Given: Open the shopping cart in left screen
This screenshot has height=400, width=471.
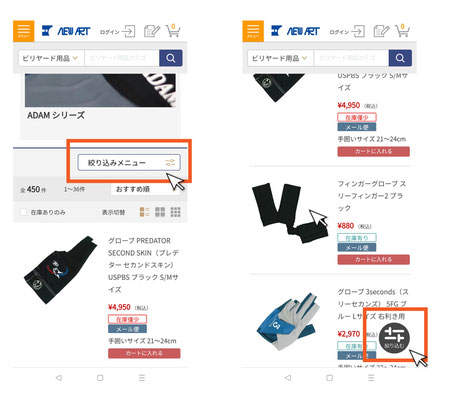Looking at the screenshot, I should point(173,31).
